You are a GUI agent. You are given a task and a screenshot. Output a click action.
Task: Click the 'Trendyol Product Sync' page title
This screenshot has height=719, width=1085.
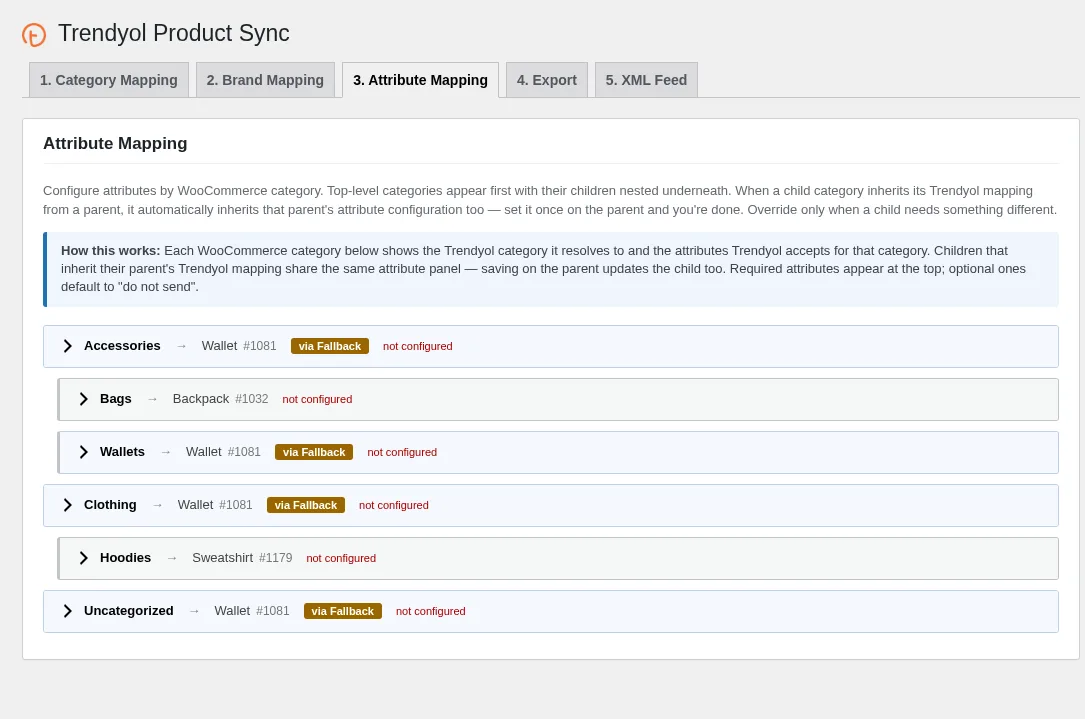coord(174,33)
